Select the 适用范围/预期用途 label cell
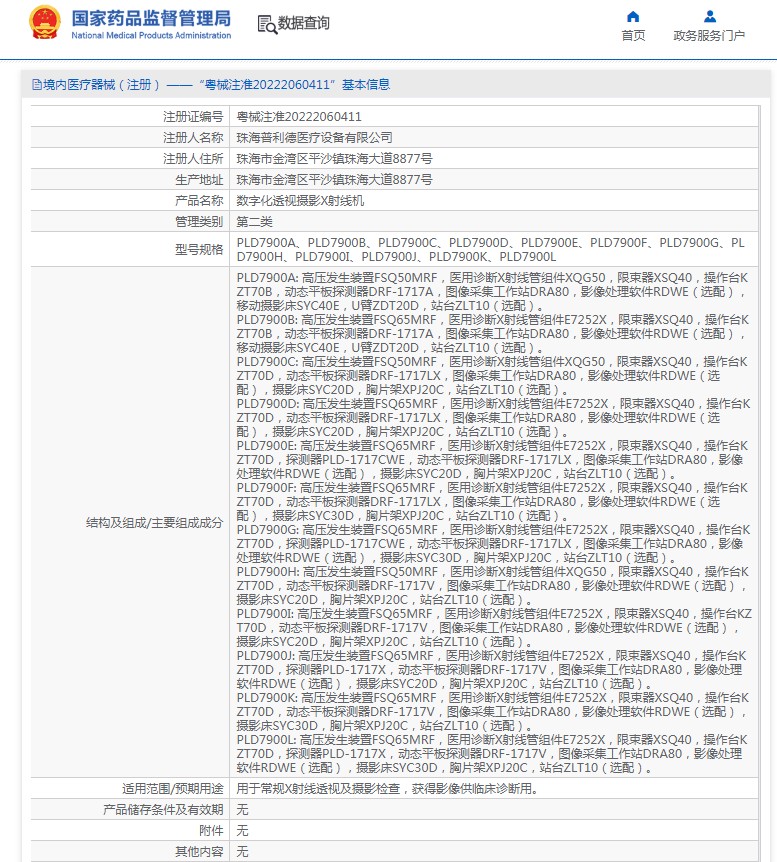This screenshot has height=862, width=777. click(x=130, y=789)
